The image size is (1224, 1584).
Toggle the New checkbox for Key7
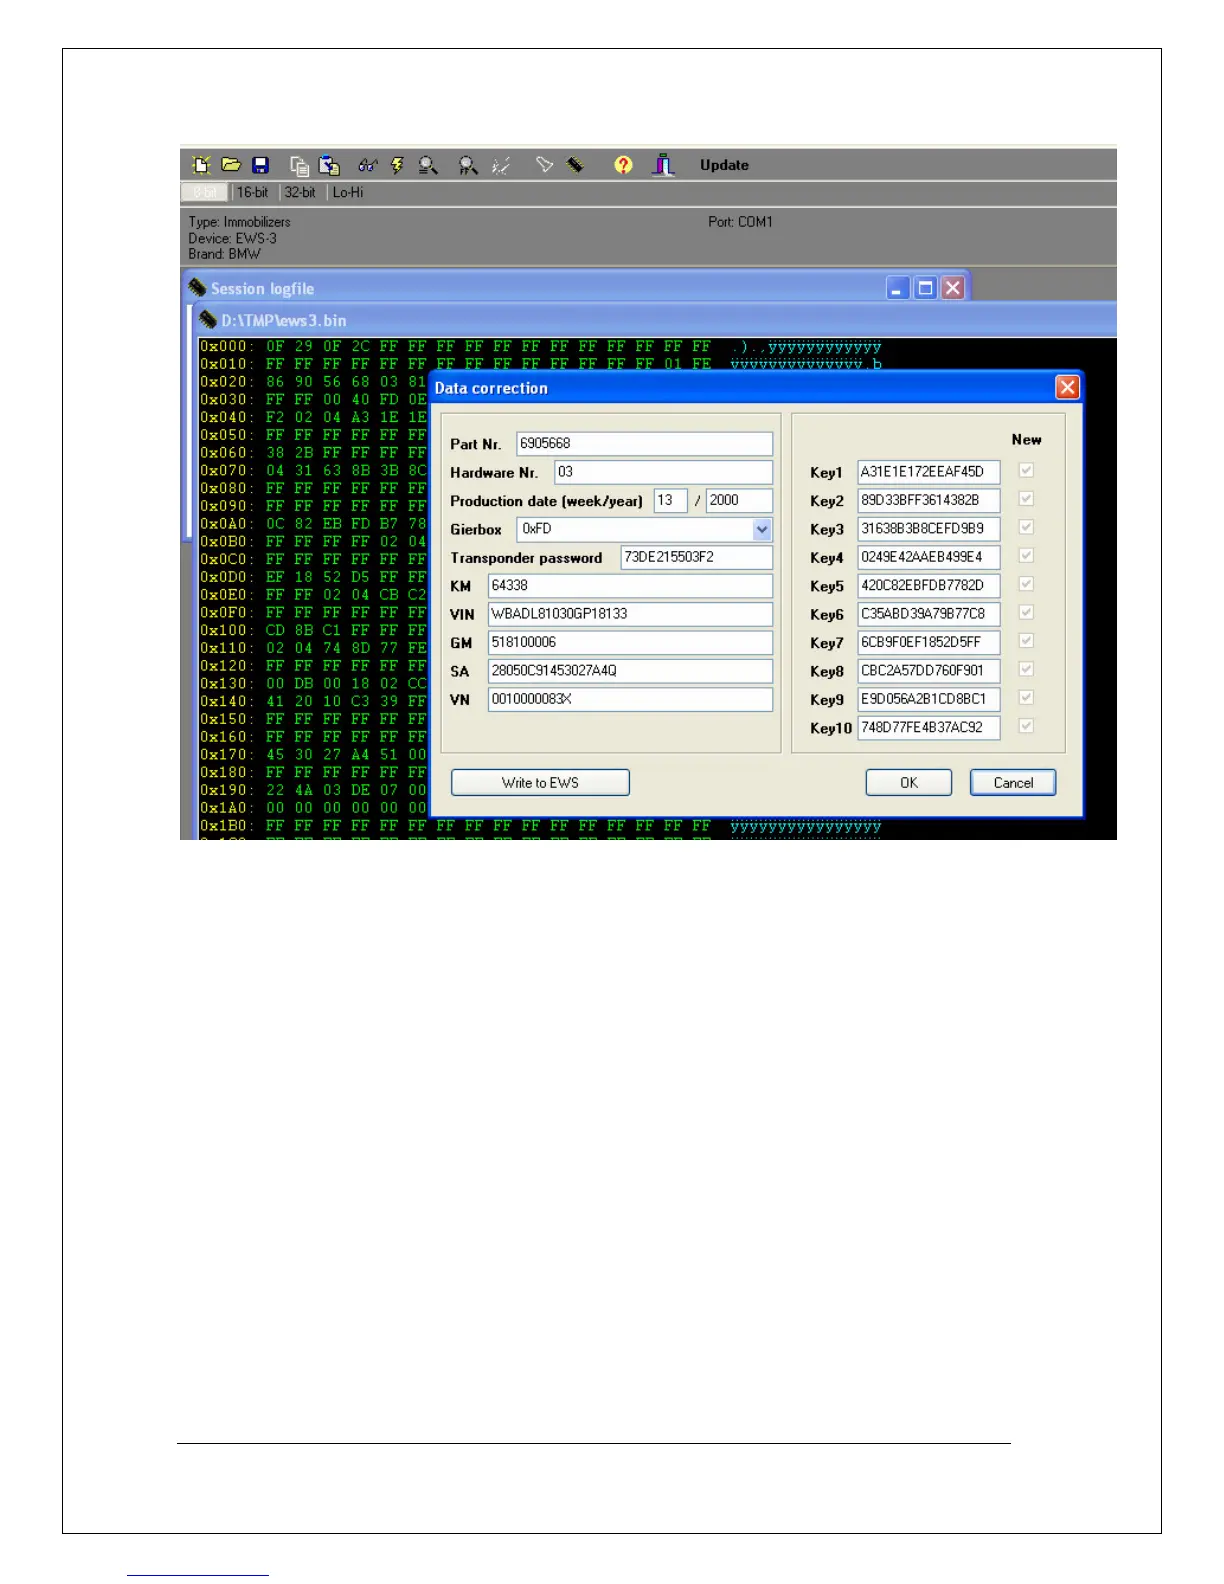pos(1026,641)
